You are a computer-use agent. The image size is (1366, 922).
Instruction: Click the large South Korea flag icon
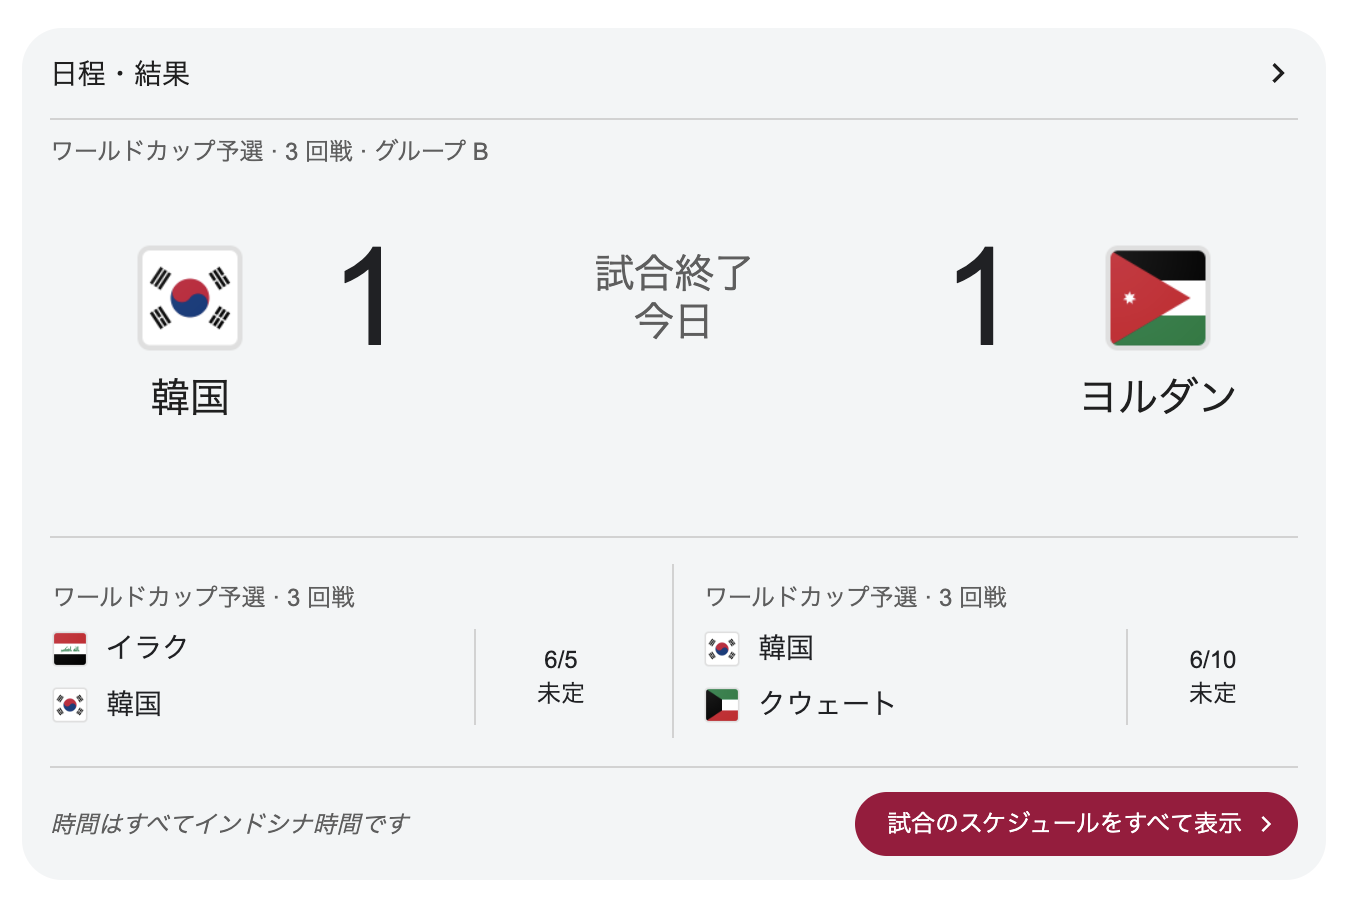point(190,298)
